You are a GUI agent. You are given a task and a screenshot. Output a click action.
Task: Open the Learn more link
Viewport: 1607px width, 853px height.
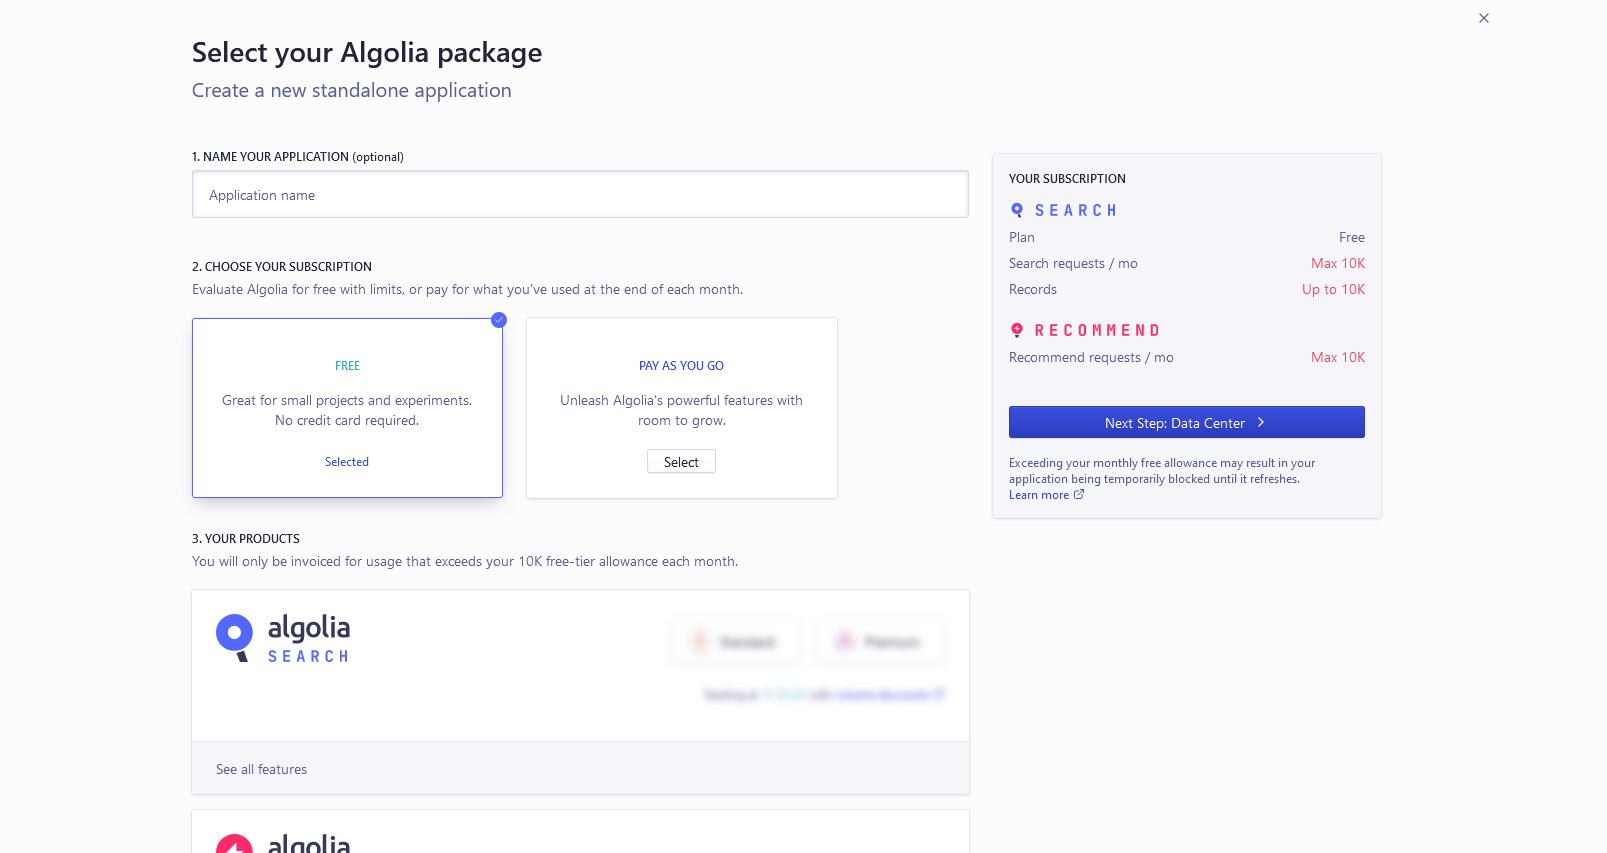(x=1039, y=495)
